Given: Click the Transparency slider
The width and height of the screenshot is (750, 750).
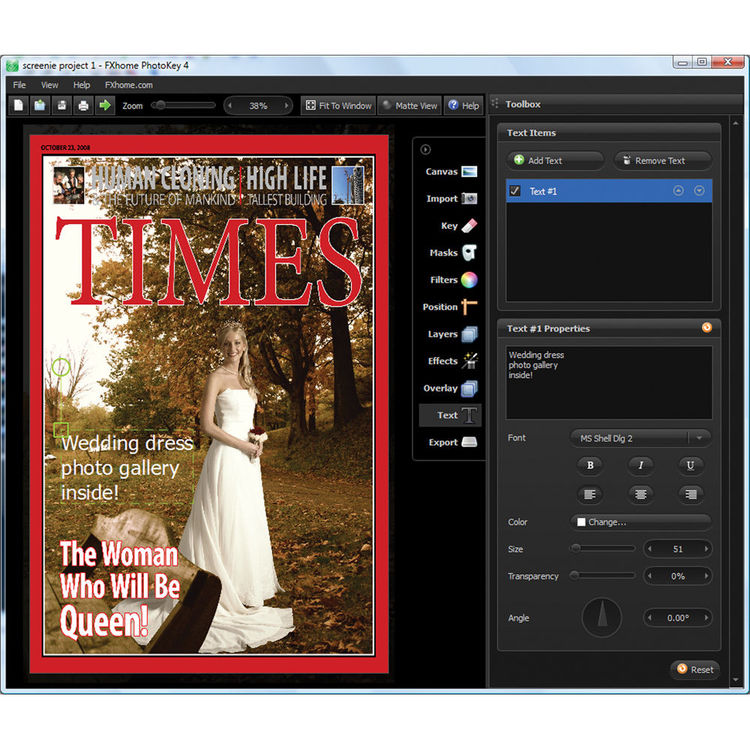Looking at the screenshot, I should coord(603,576).
